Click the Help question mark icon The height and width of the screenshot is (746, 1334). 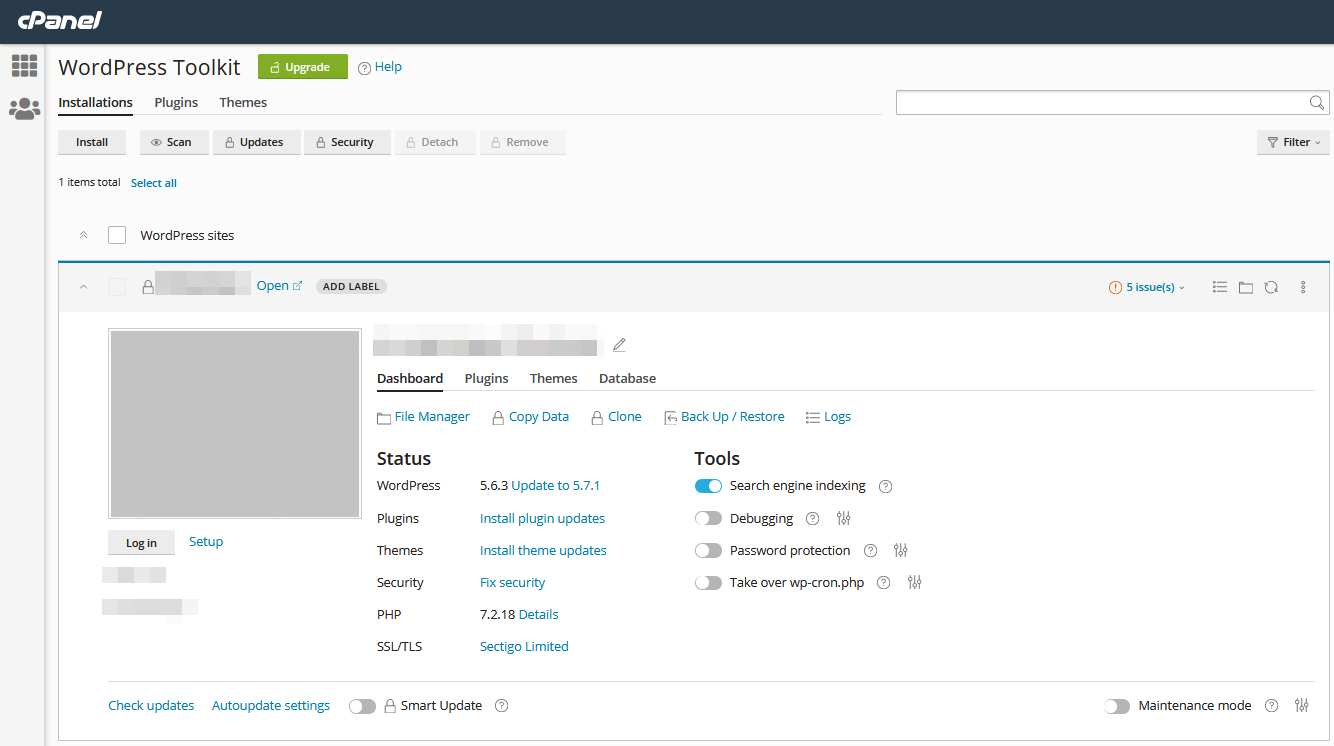pyautogui.click(x=364, y=68)
